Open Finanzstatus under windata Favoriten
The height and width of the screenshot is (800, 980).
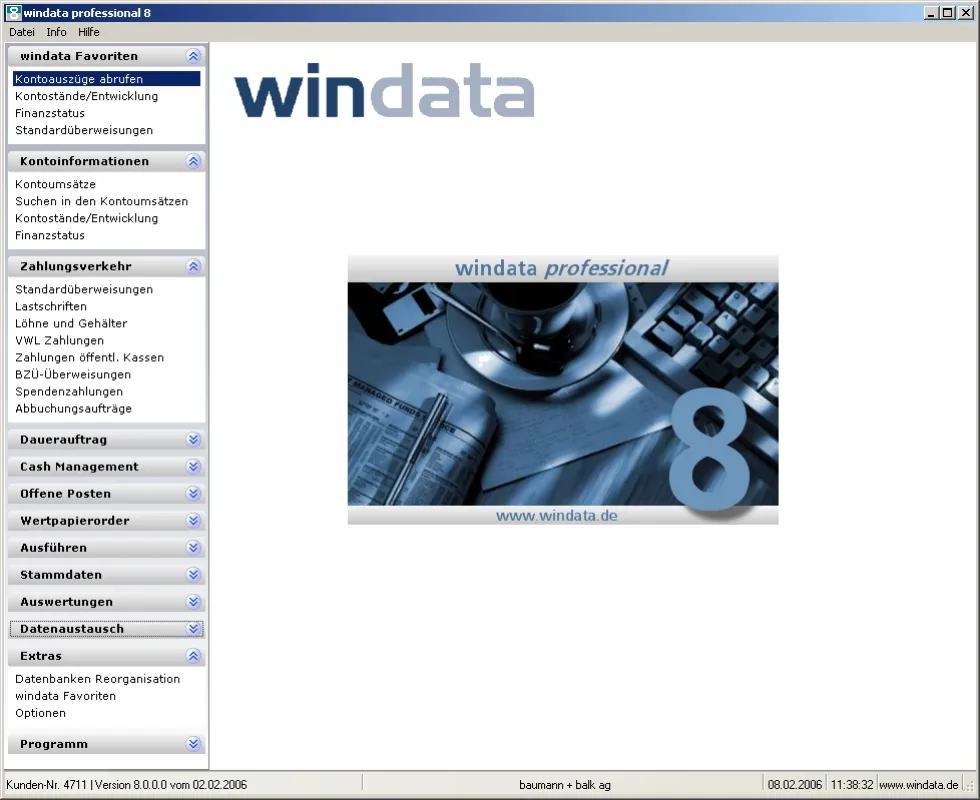(50, 113)
